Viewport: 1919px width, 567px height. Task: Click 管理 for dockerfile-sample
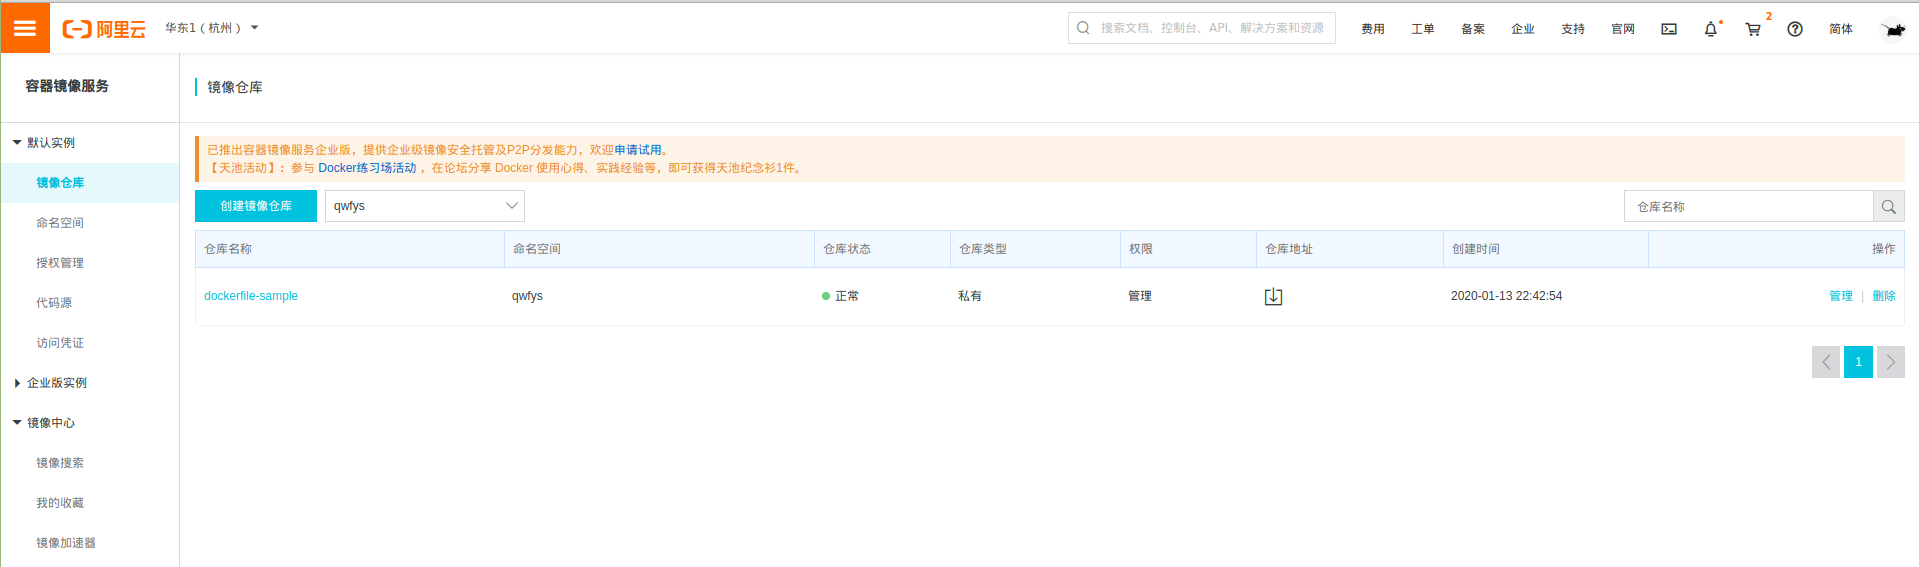(1841, 296)
